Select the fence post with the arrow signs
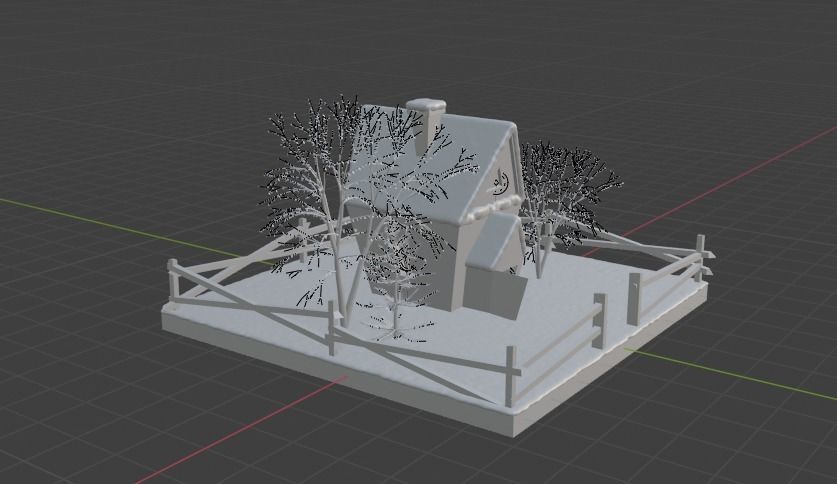The height and width of the screenshot is (484, 837). 702,257
